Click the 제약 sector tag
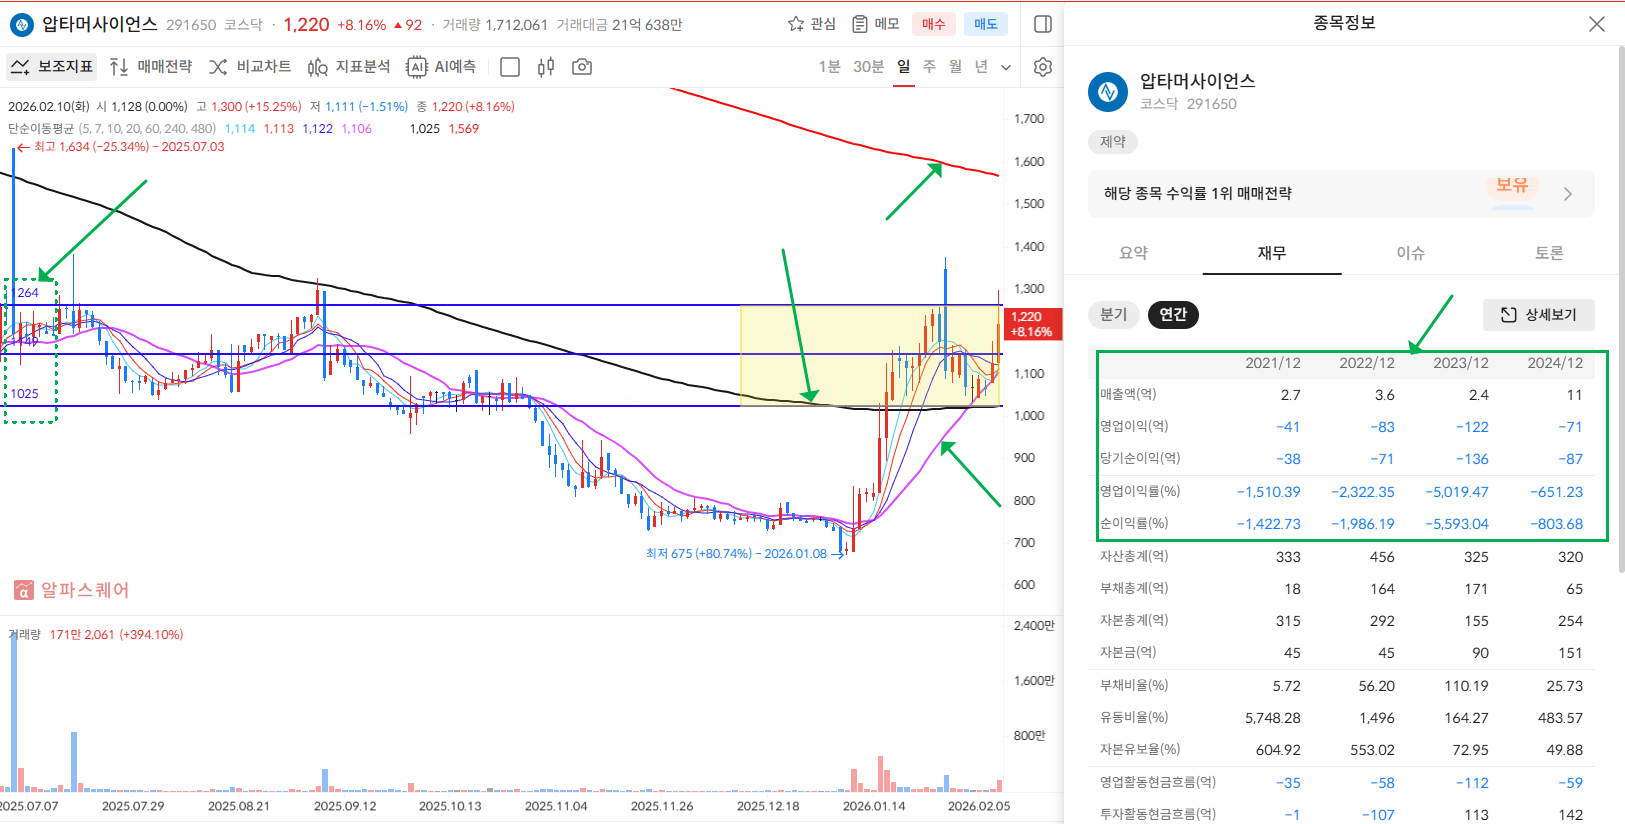 click(1113, 142)
